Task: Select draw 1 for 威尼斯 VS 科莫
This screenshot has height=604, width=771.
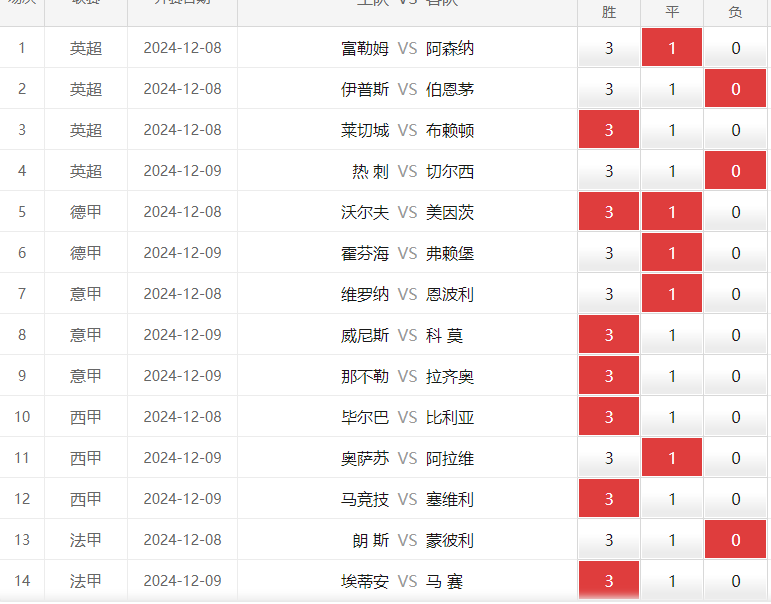Action: [672, 334]
